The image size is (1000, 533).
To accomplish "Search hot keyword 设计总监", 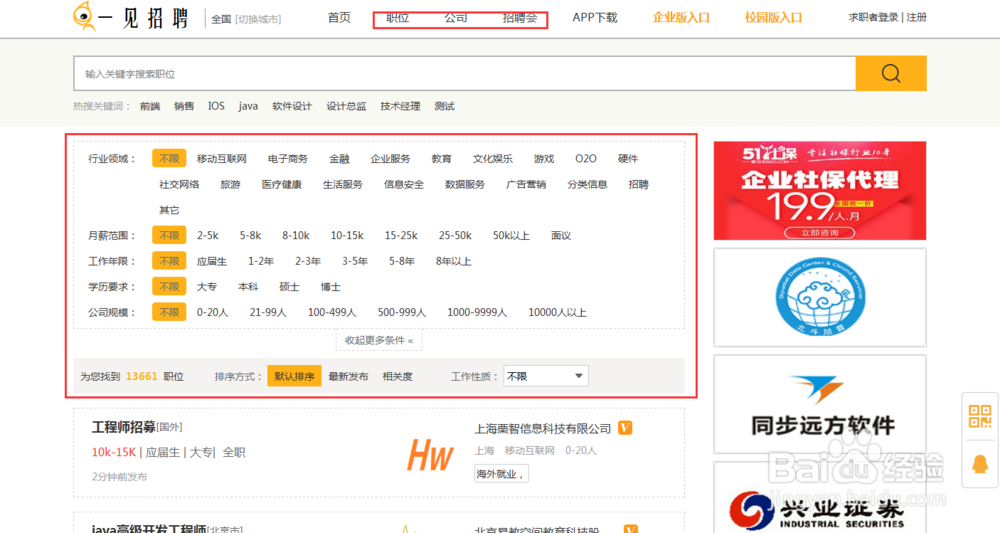I will (x=346, y=106).
